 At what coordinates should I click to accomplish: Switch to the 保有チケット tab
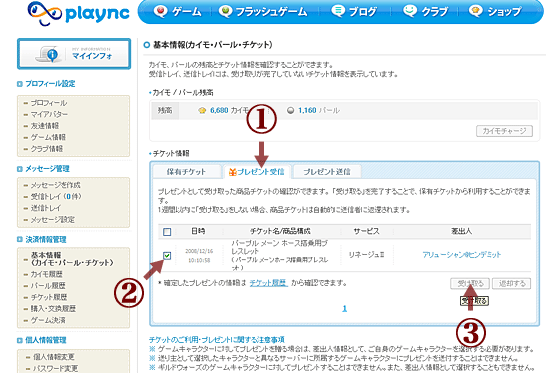click(x=186, y=172)
